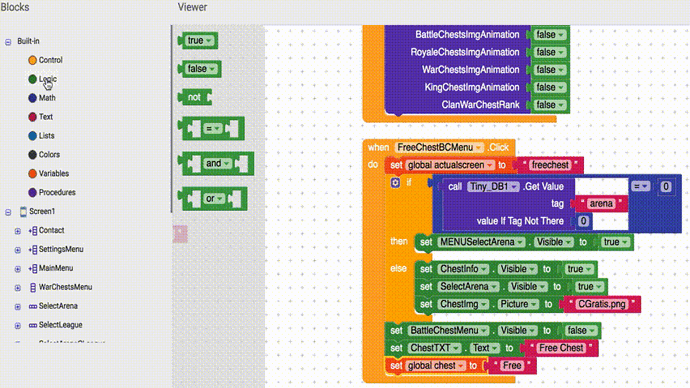Select the SelectArena component
The width and height of the screenshot is (690, 388).
tap(53, 306)
